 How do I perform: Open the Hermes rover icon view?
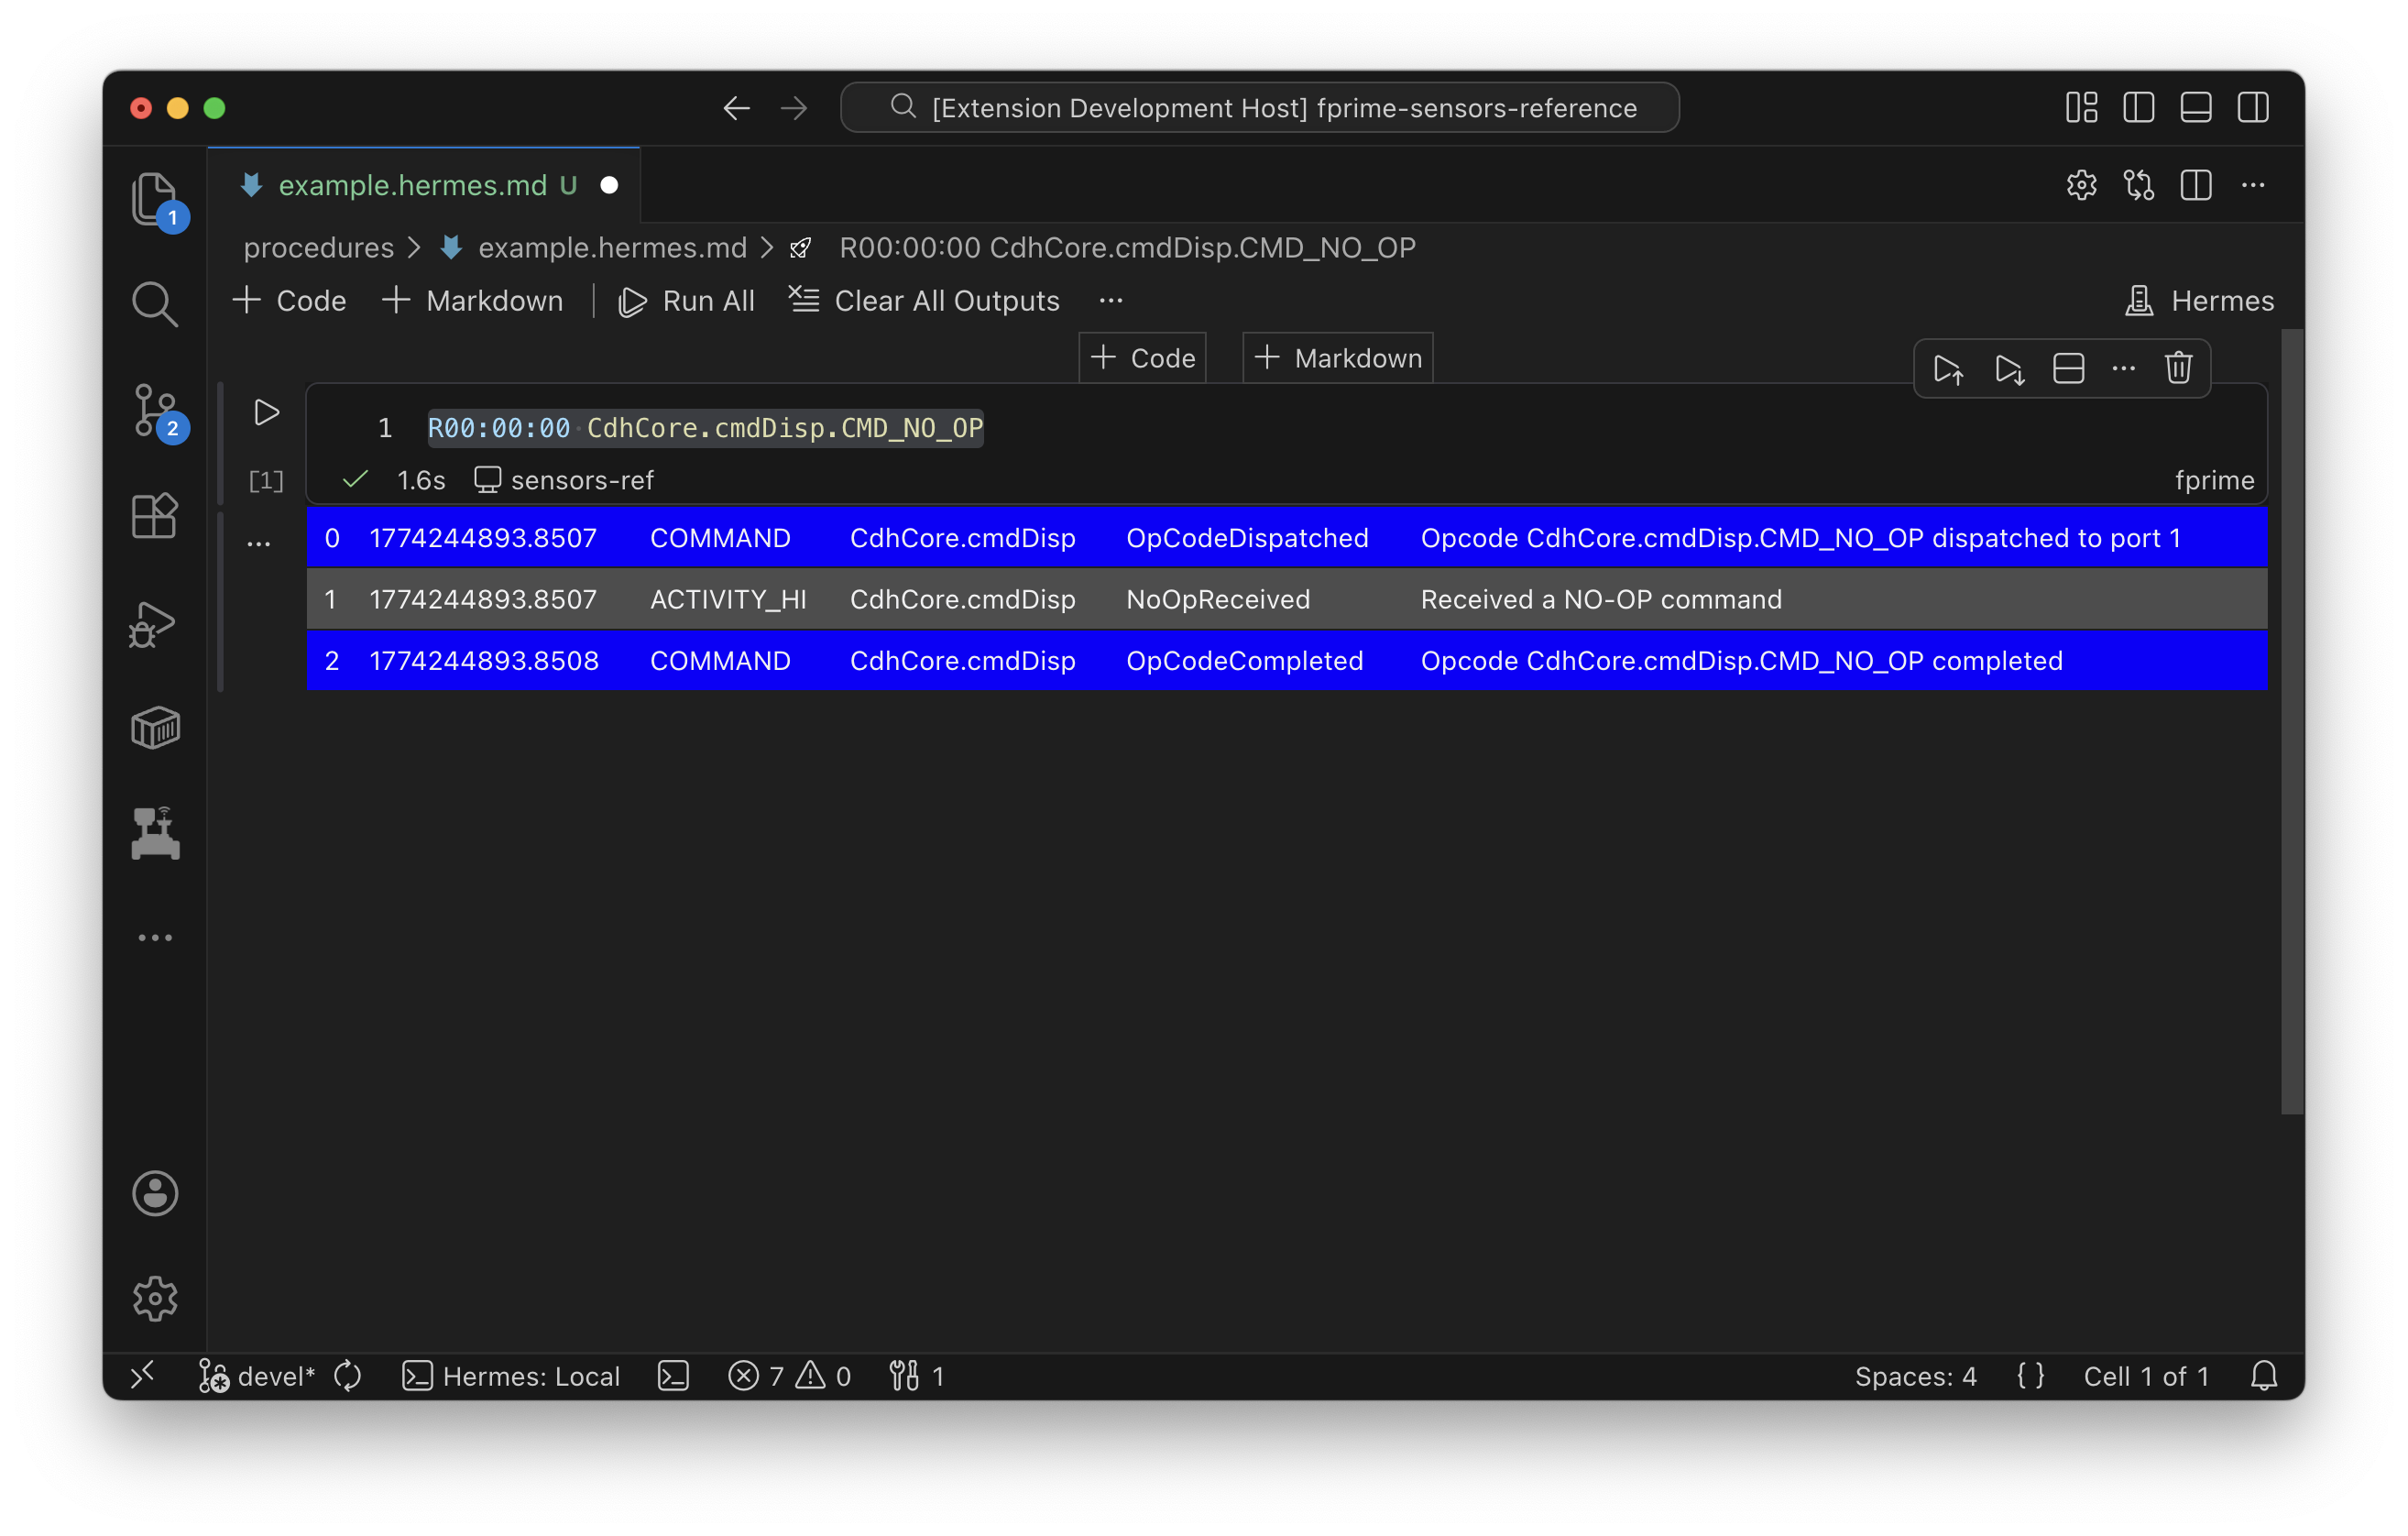155,833
